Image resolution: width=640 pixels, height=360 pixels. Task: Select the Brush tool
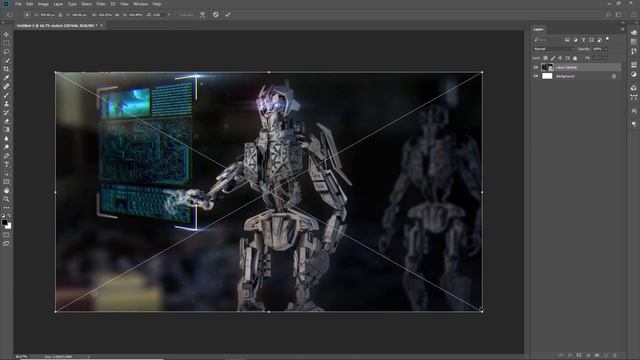[x=6, y=95]
